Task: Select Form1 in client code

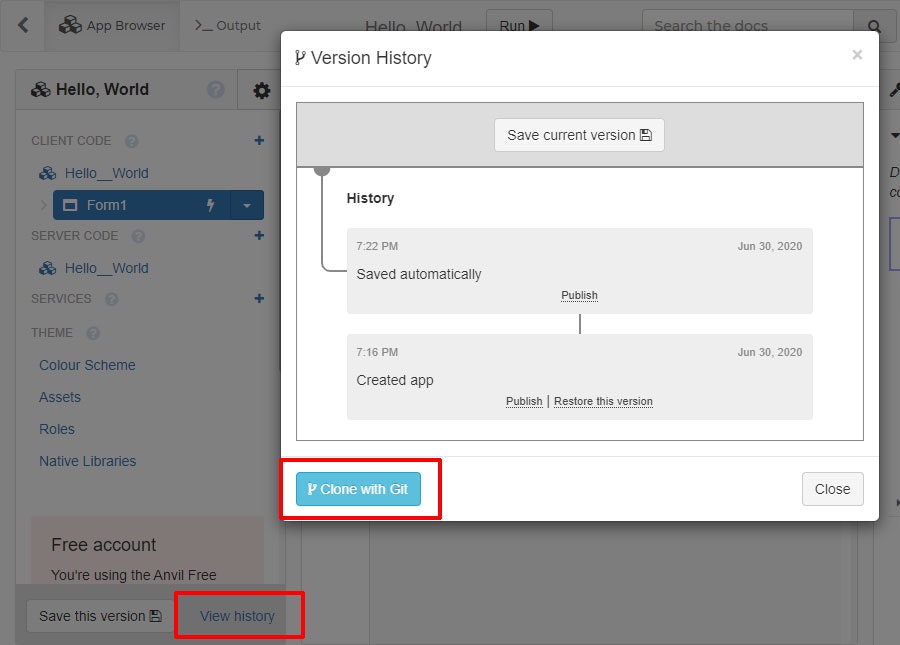Action: click(141, 205)
